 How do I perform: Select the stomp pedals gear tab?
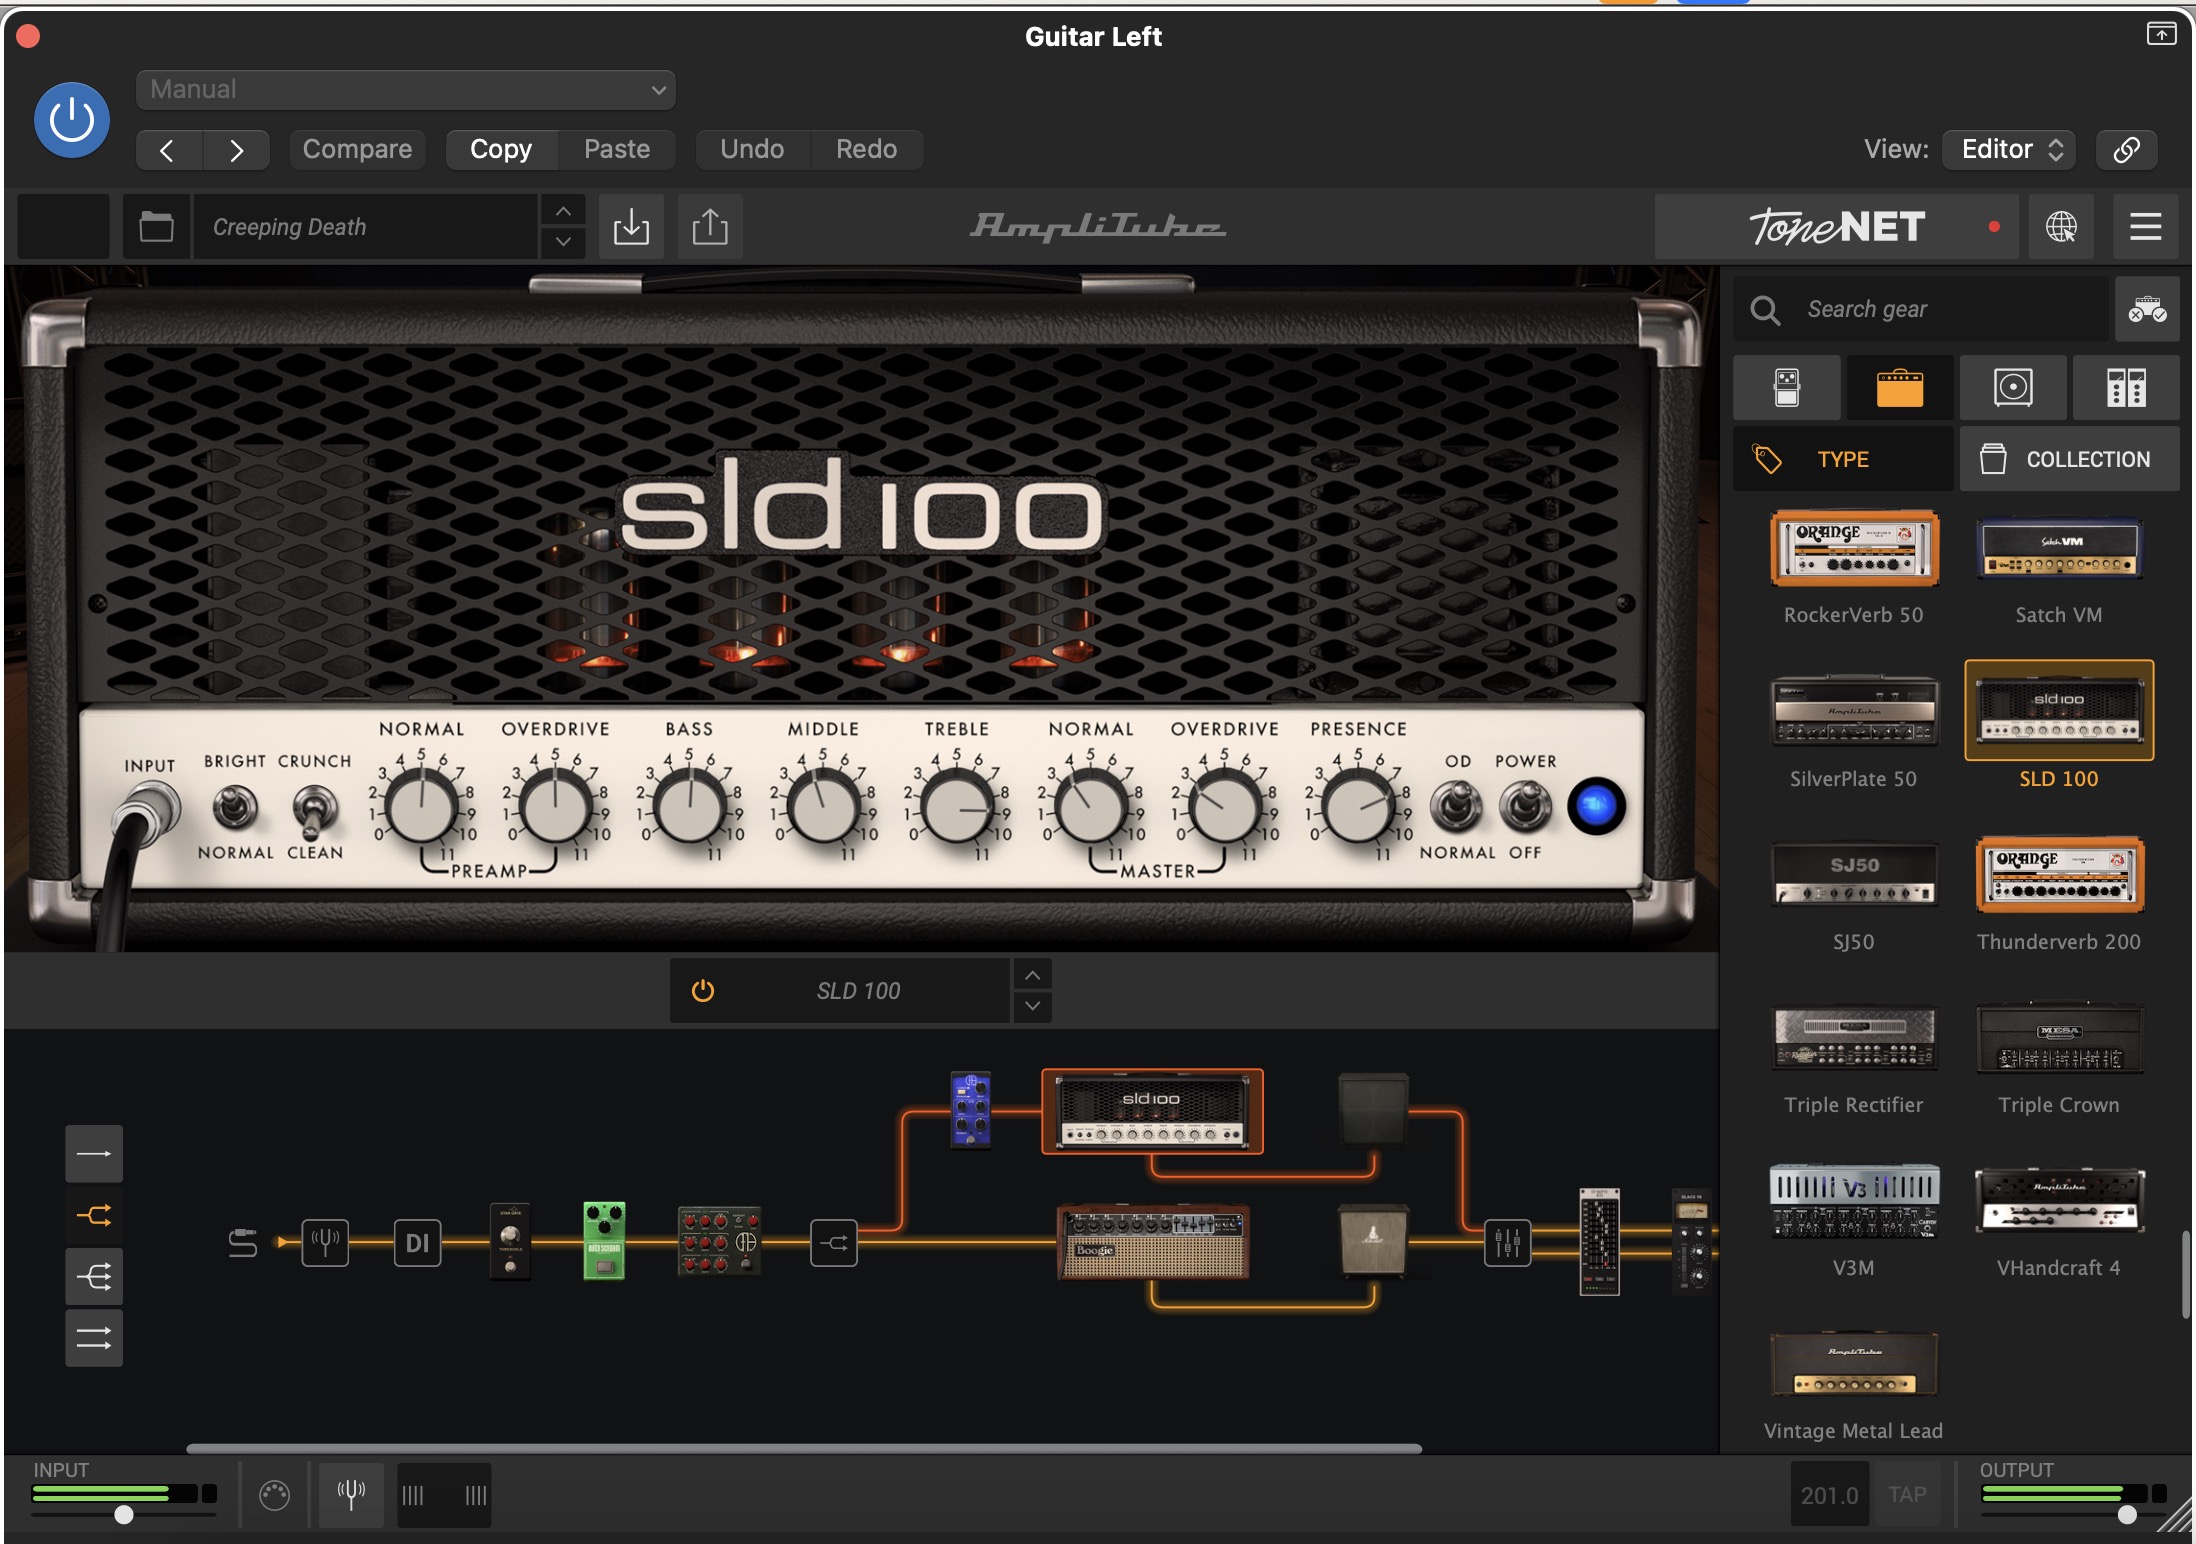1786,387
